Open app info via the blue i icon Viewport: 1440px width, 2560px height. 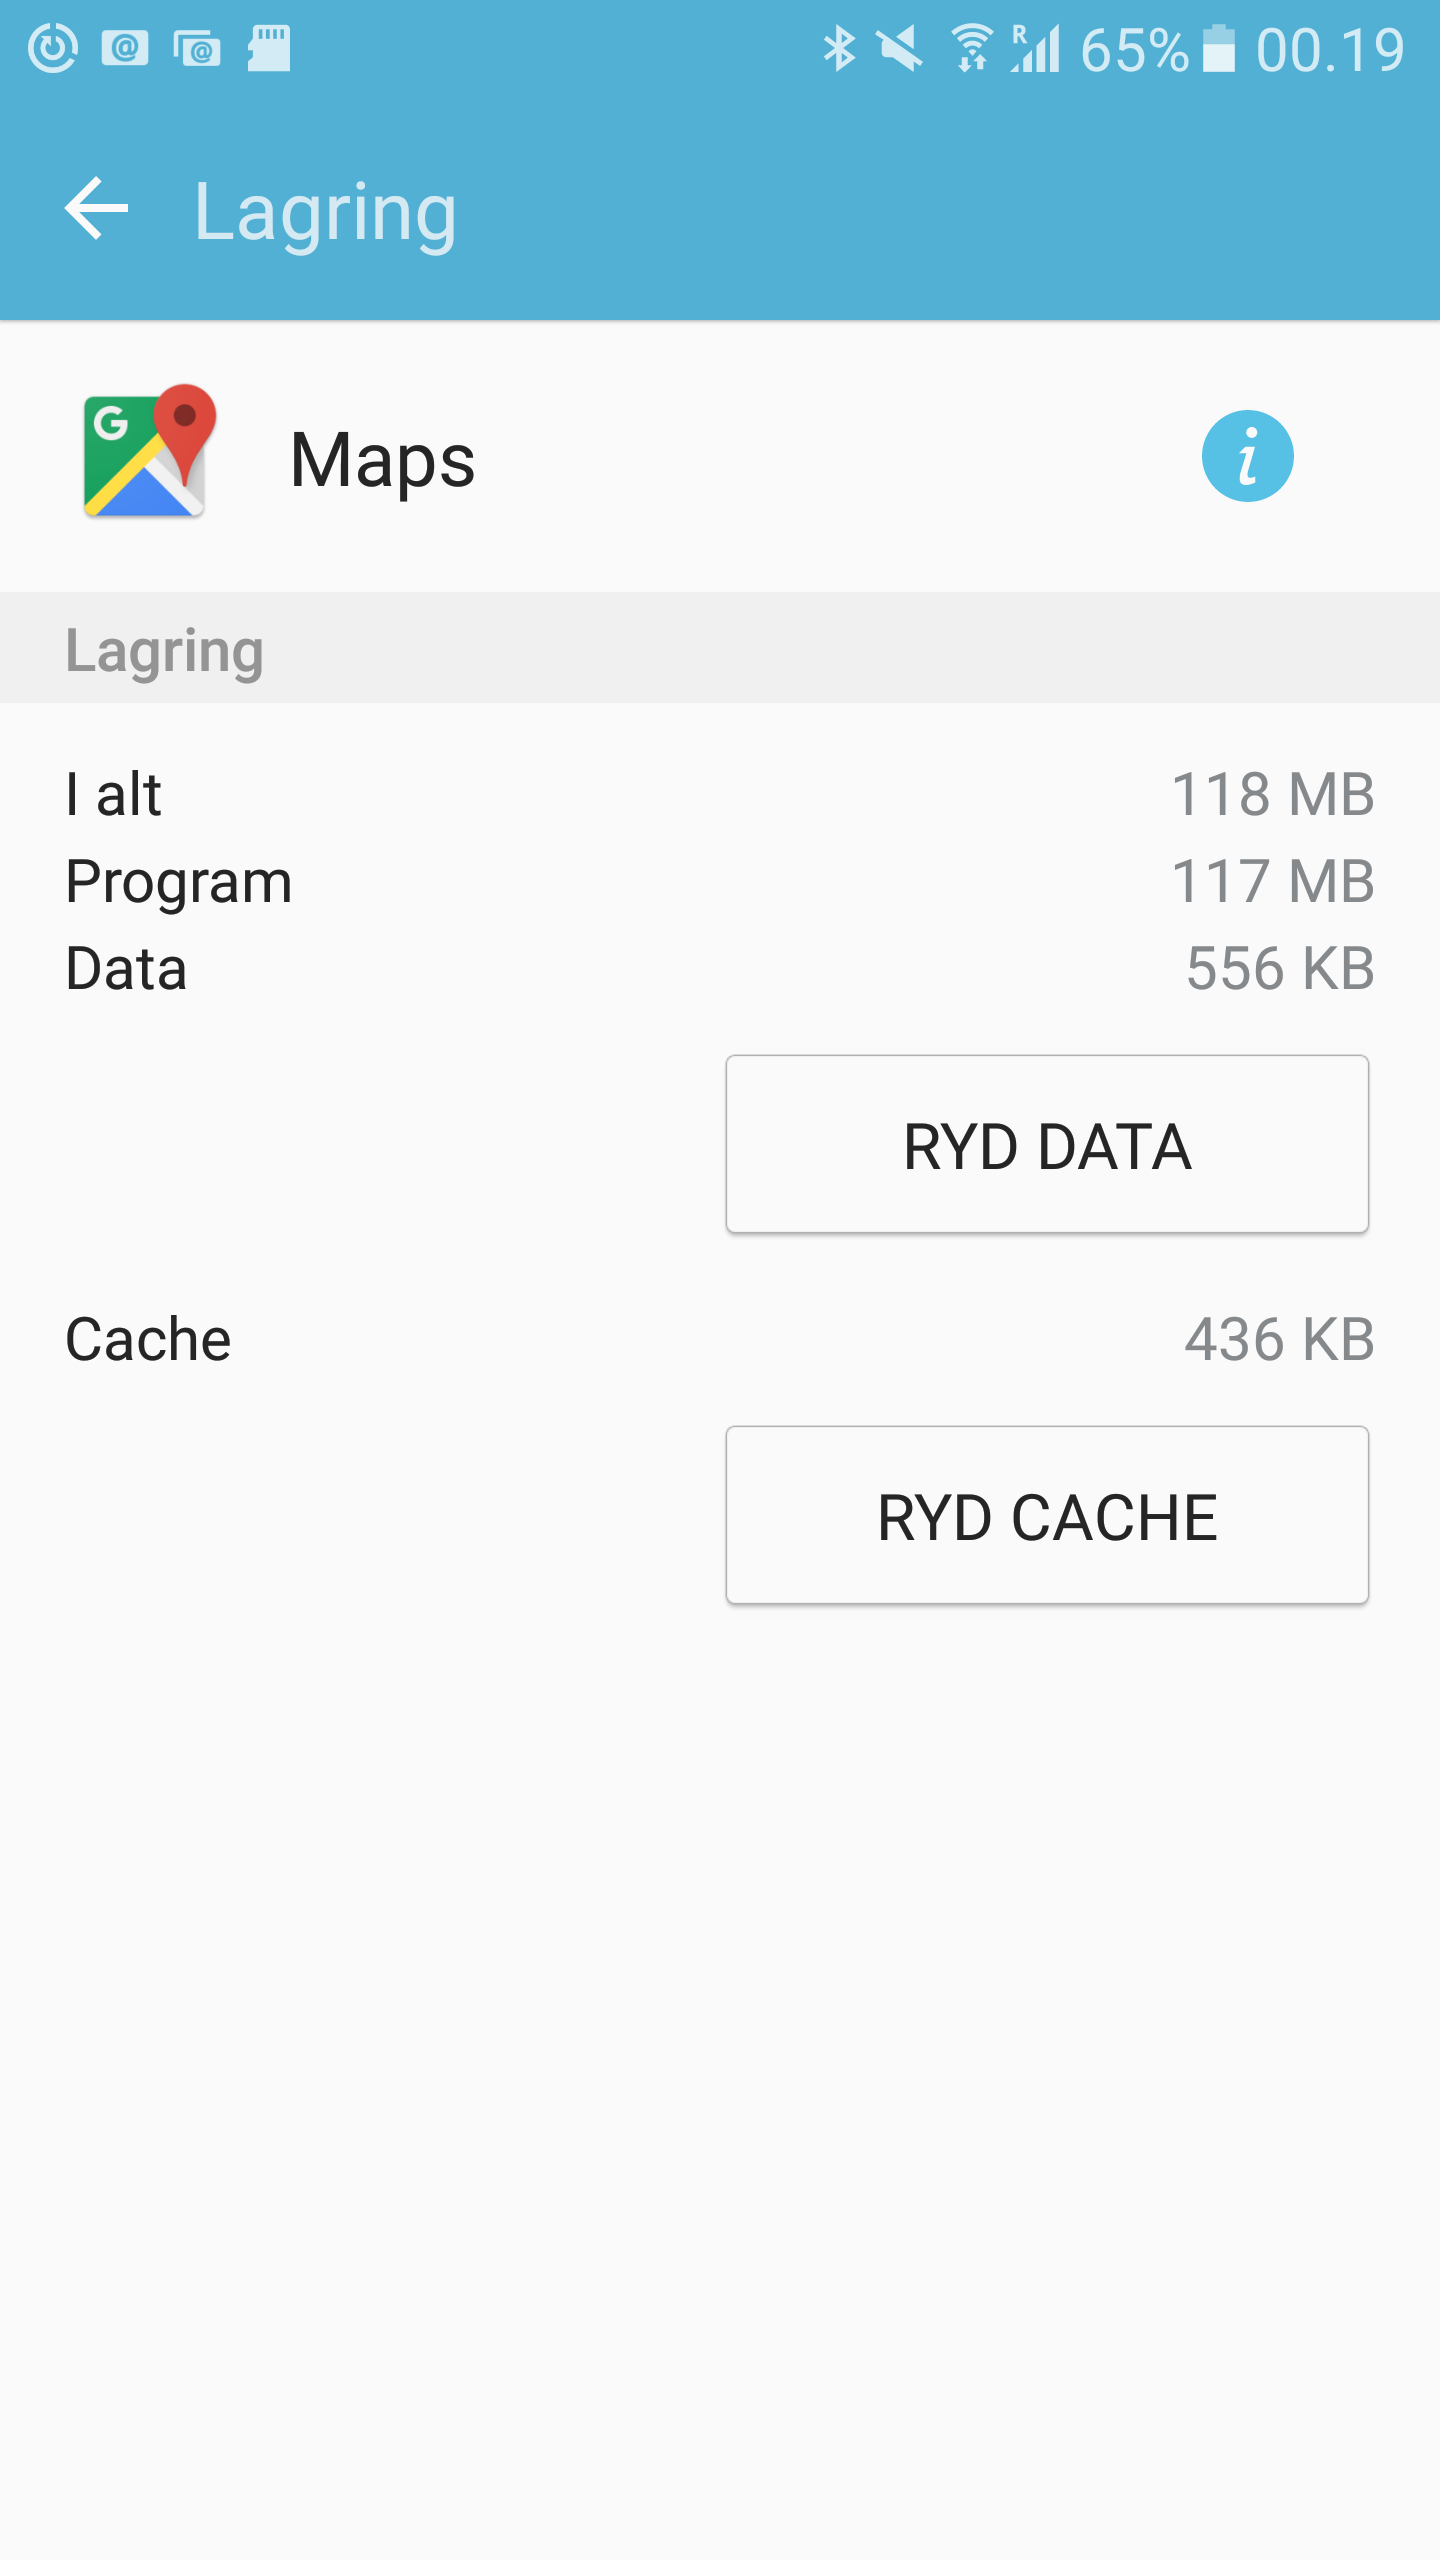[x=1247, y=457]
